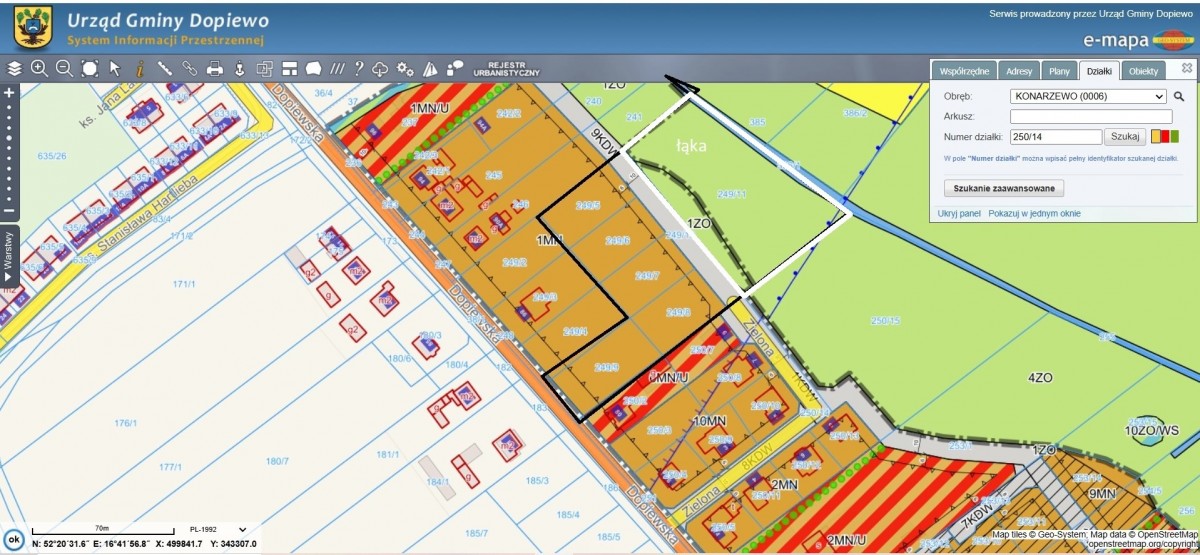The height and width of the screenshot is (555, 1200).
Task: Click the Szukaj button
Action: click(1126, 137)
